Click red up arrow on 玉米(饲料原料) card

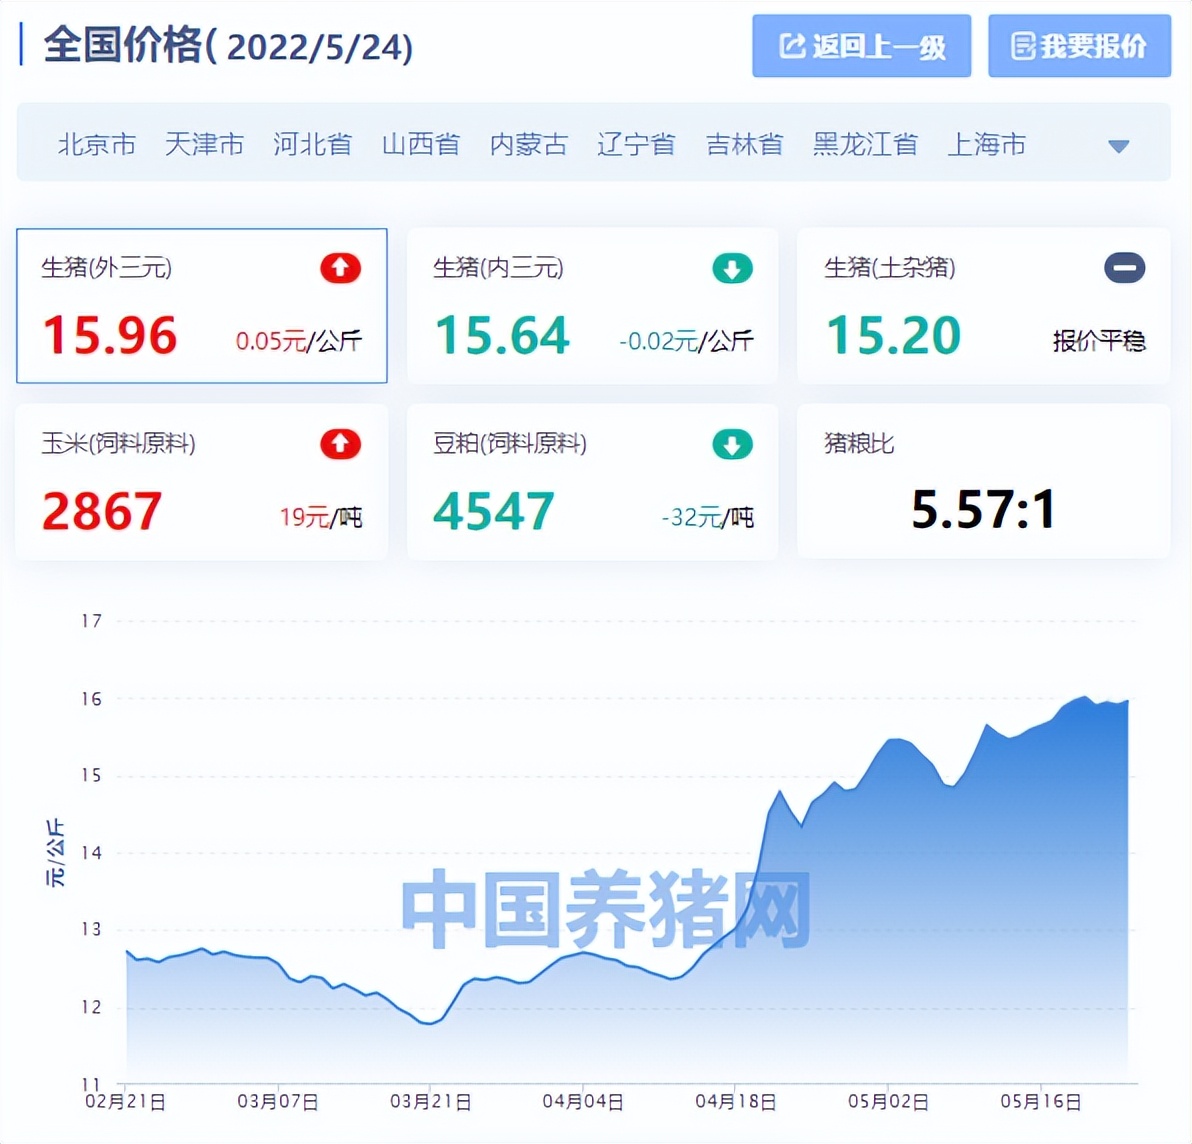pos(340,444)
